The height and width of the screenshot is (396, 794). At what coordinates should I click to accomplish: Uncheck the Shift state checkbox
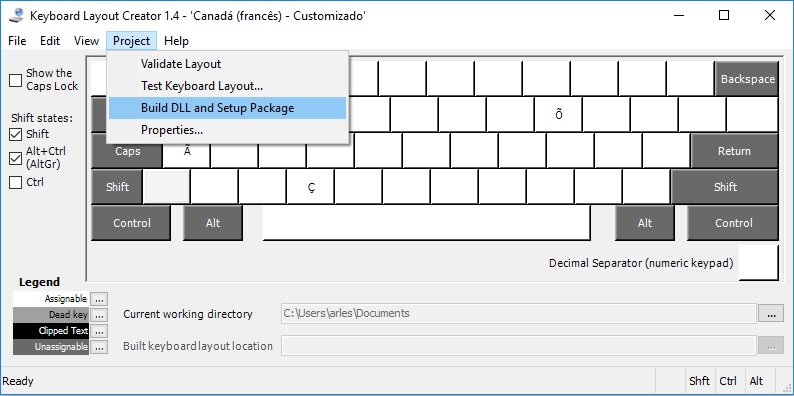[x=16, y=135]
